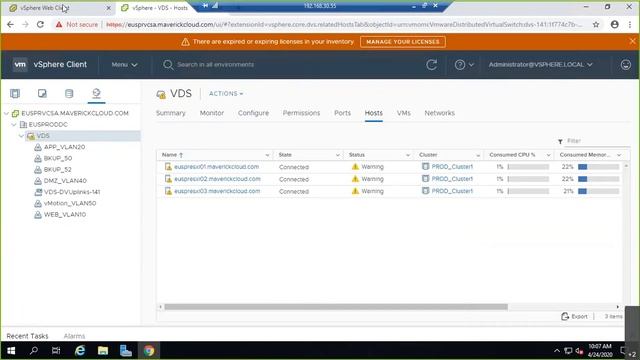Open the Administrator@VSPHERE.LOCAL user dropdown
This screenshot has width=640, height=360.
tap(540, 64)
